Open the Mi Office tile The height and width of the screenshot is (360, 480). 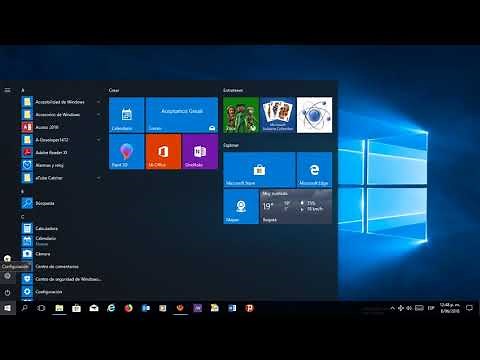click(163, 152)
